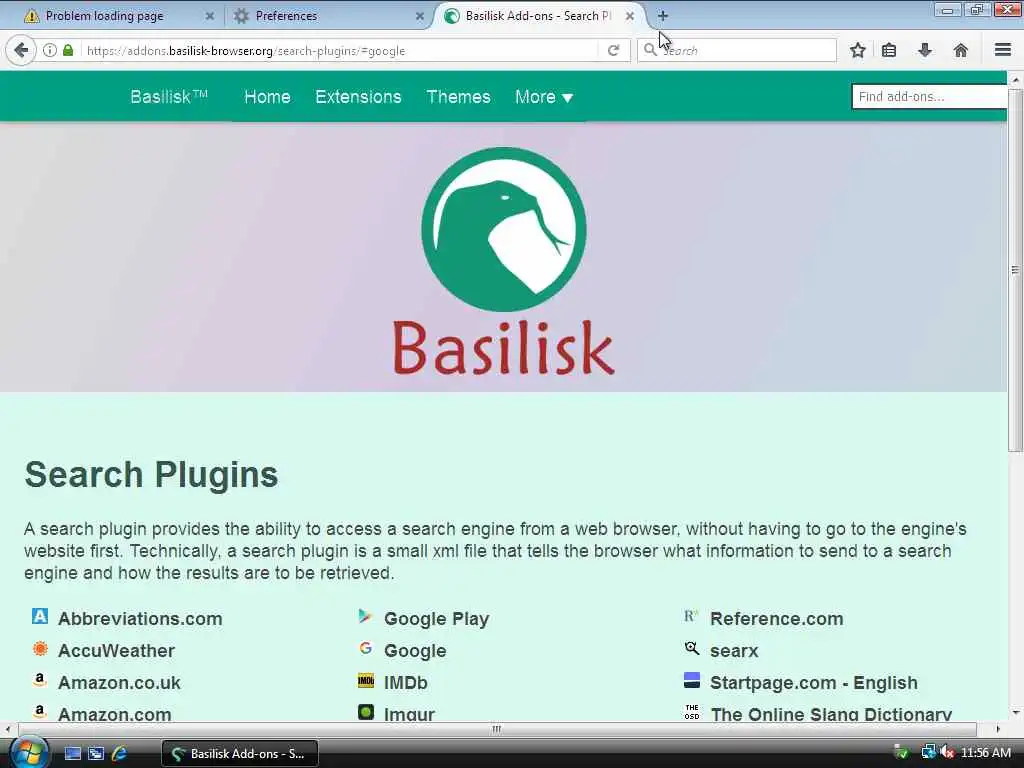Click Show Desktop icon in taskbar
The height and width of the screenshot is (768, 1024).
click(x=72, y=754)
